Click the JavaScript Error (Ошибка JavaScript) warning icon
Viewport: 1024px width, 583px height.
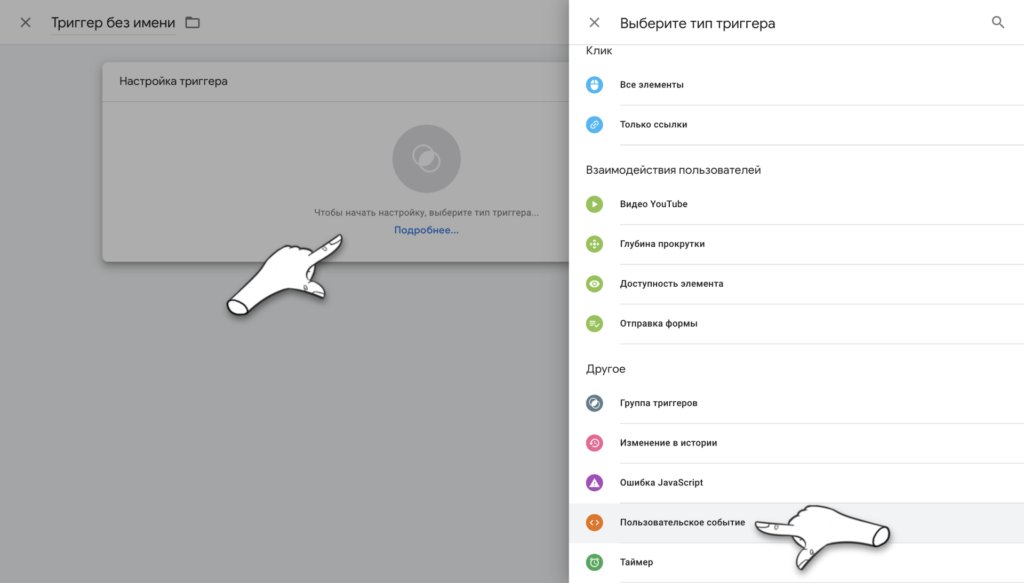[x=594, y=483]
